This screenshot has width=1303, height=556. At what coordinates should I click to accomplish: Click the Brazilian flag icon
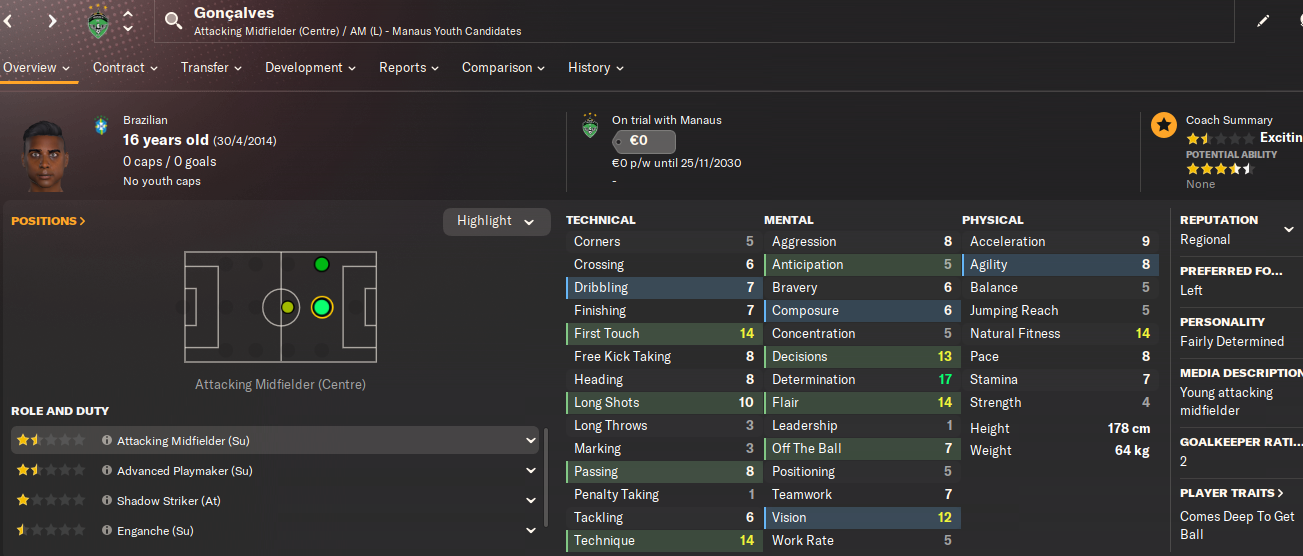pos(101,126)
